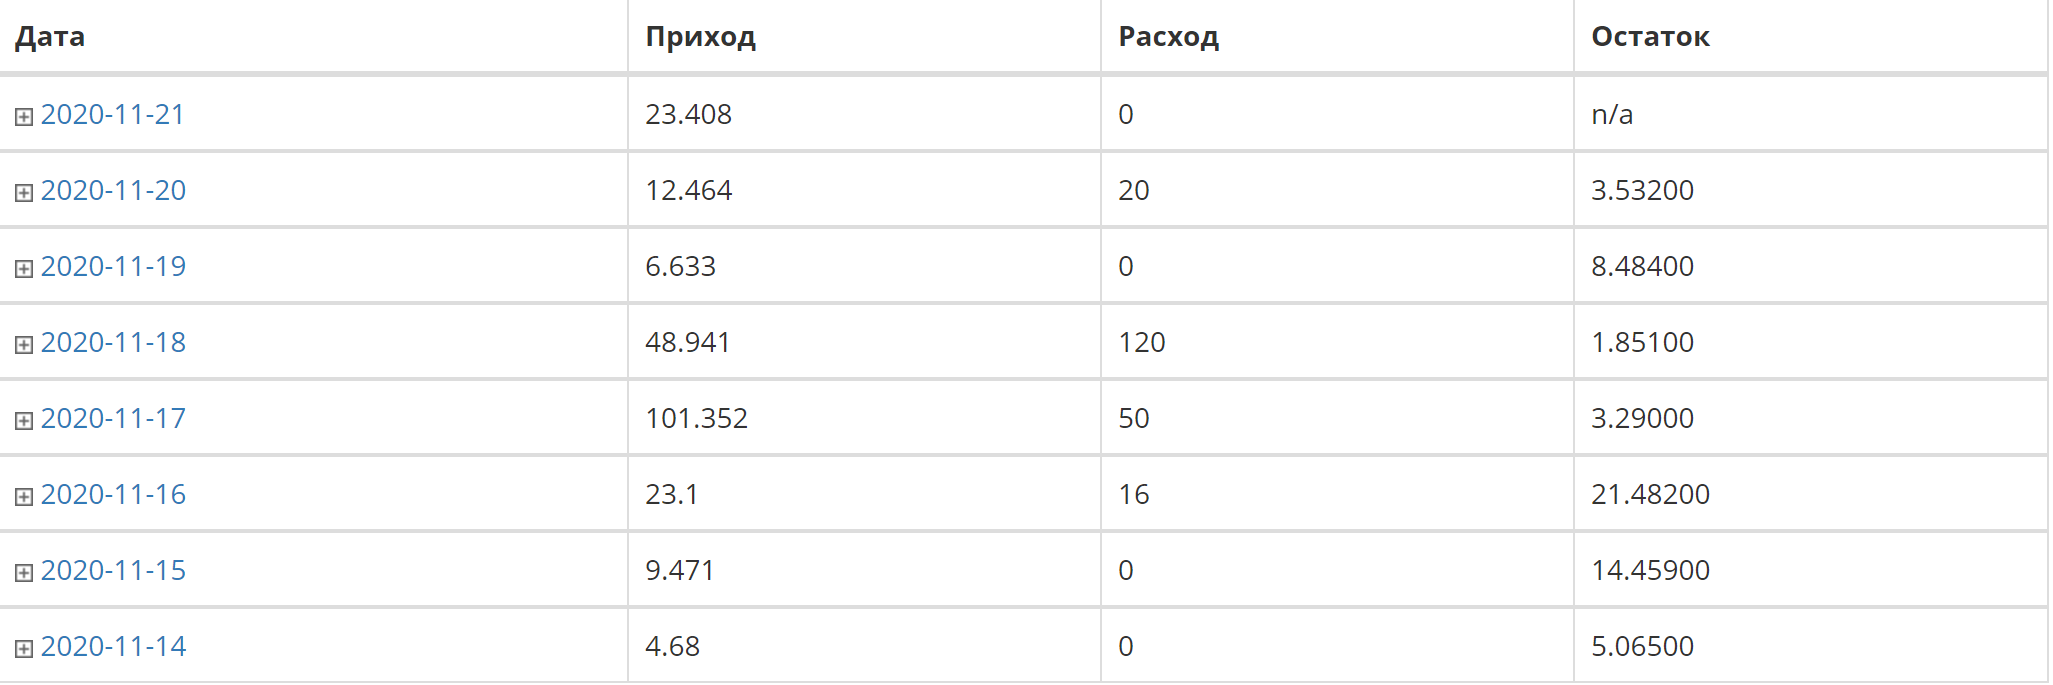This screenshot has height=685, width=2053.
Task: Click the Дата column header
Action: 50,37
